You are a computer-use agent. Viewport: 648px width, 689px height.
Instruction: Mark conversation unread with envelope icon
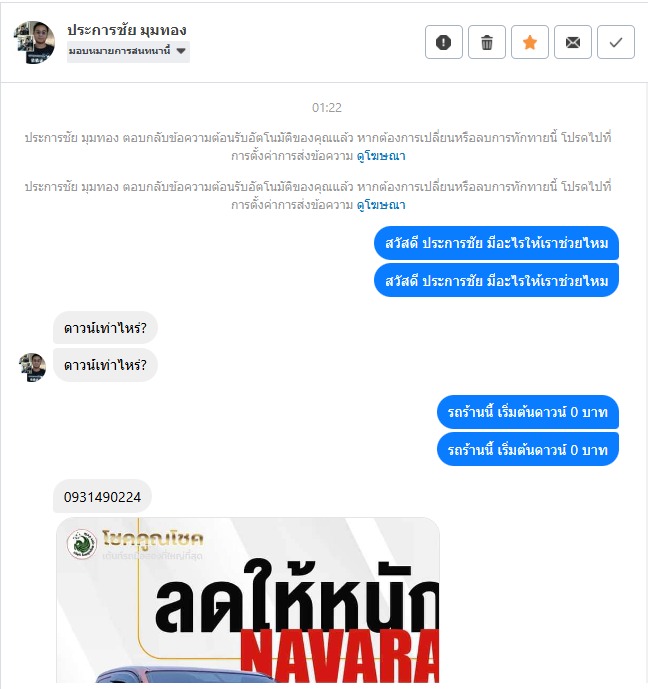point(573,42)
